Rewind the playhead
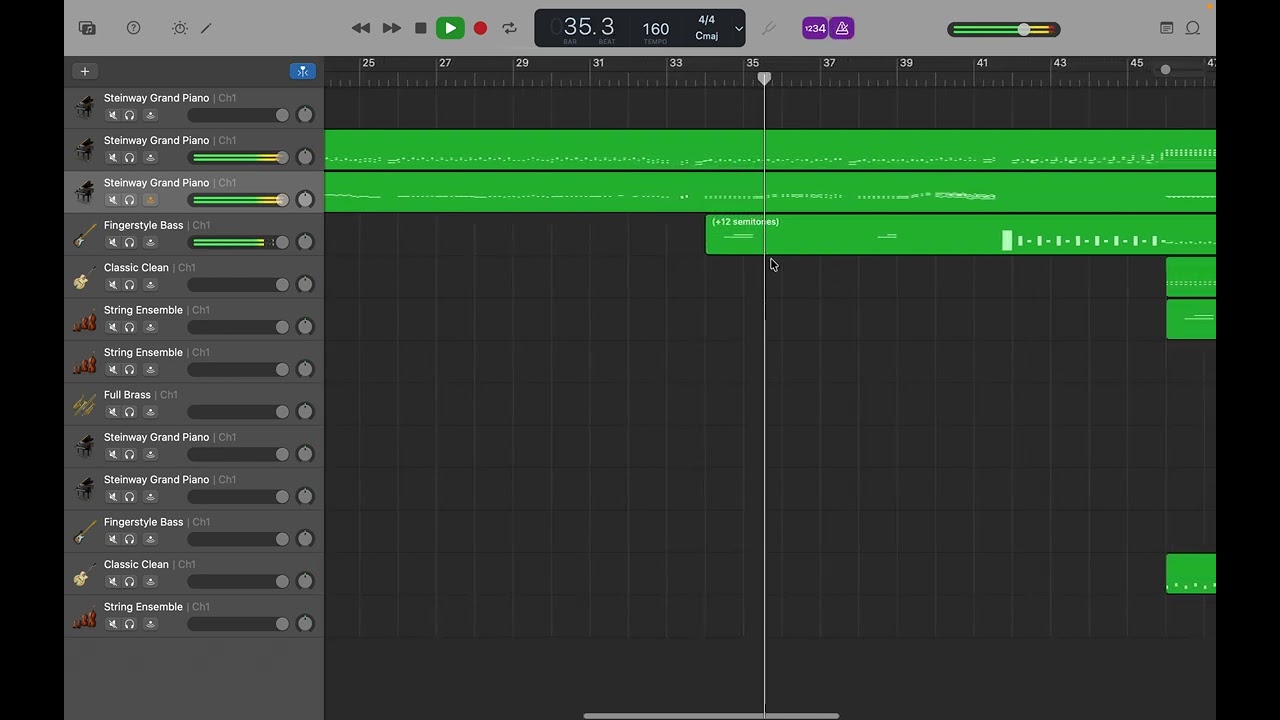 pos(361,28)
